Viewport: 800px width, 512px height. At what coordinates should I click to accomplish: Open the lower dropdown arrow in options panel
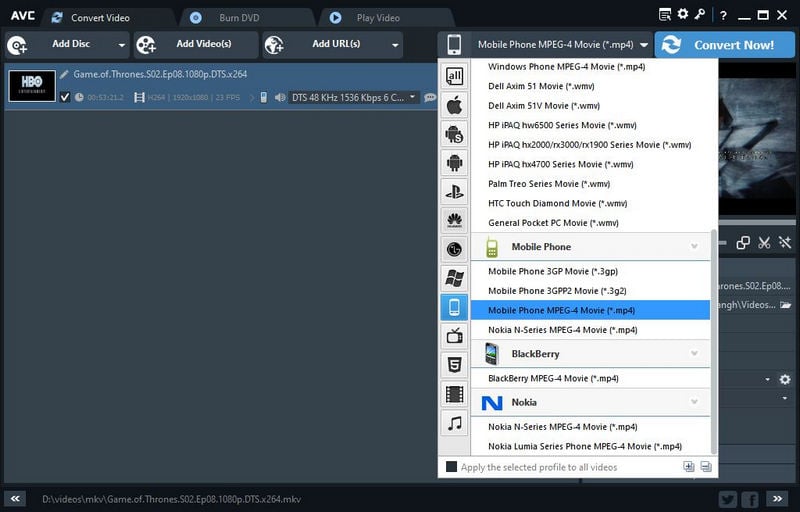coord(785,398)
